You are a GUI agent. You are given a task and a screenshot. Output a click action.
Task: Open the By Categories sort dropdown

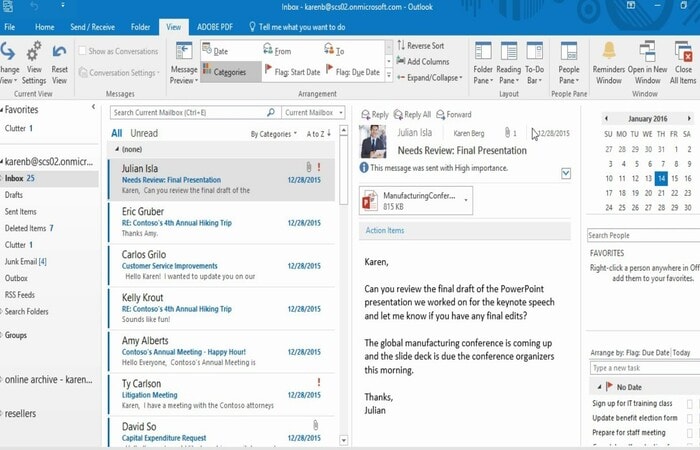click(273, 134)
